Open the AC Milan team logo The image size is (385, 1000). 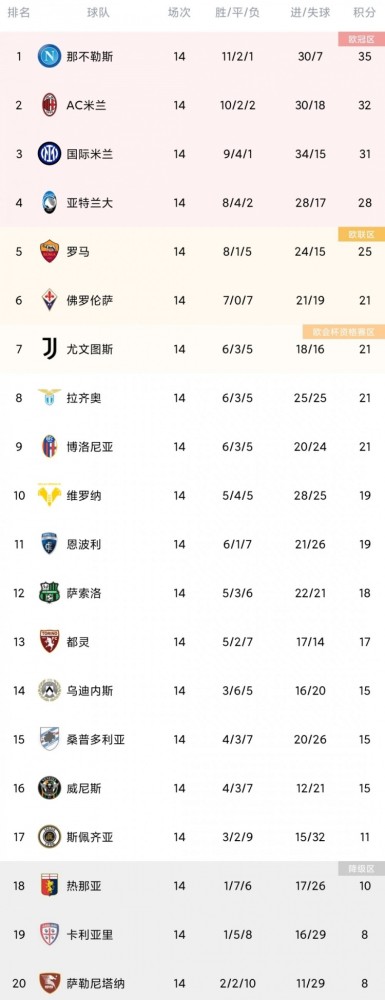pos(49,105)
